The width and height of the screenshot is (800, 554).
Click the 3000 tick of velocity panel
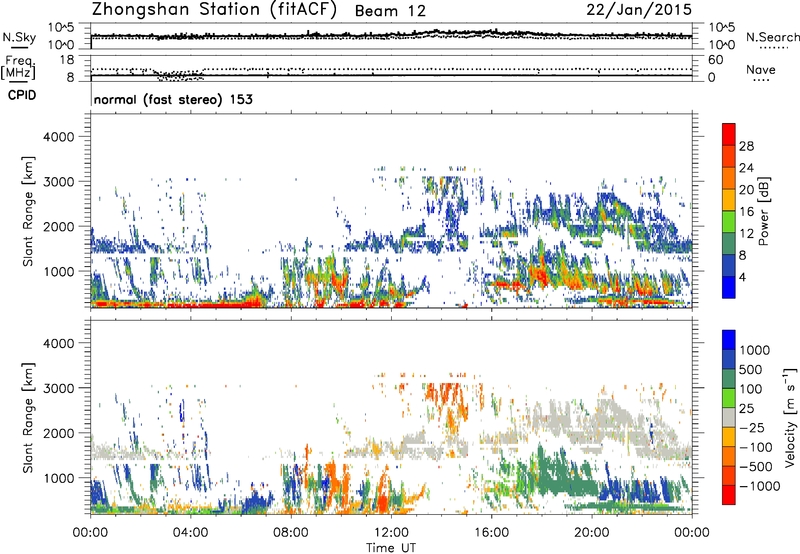[x=59, y=388]
